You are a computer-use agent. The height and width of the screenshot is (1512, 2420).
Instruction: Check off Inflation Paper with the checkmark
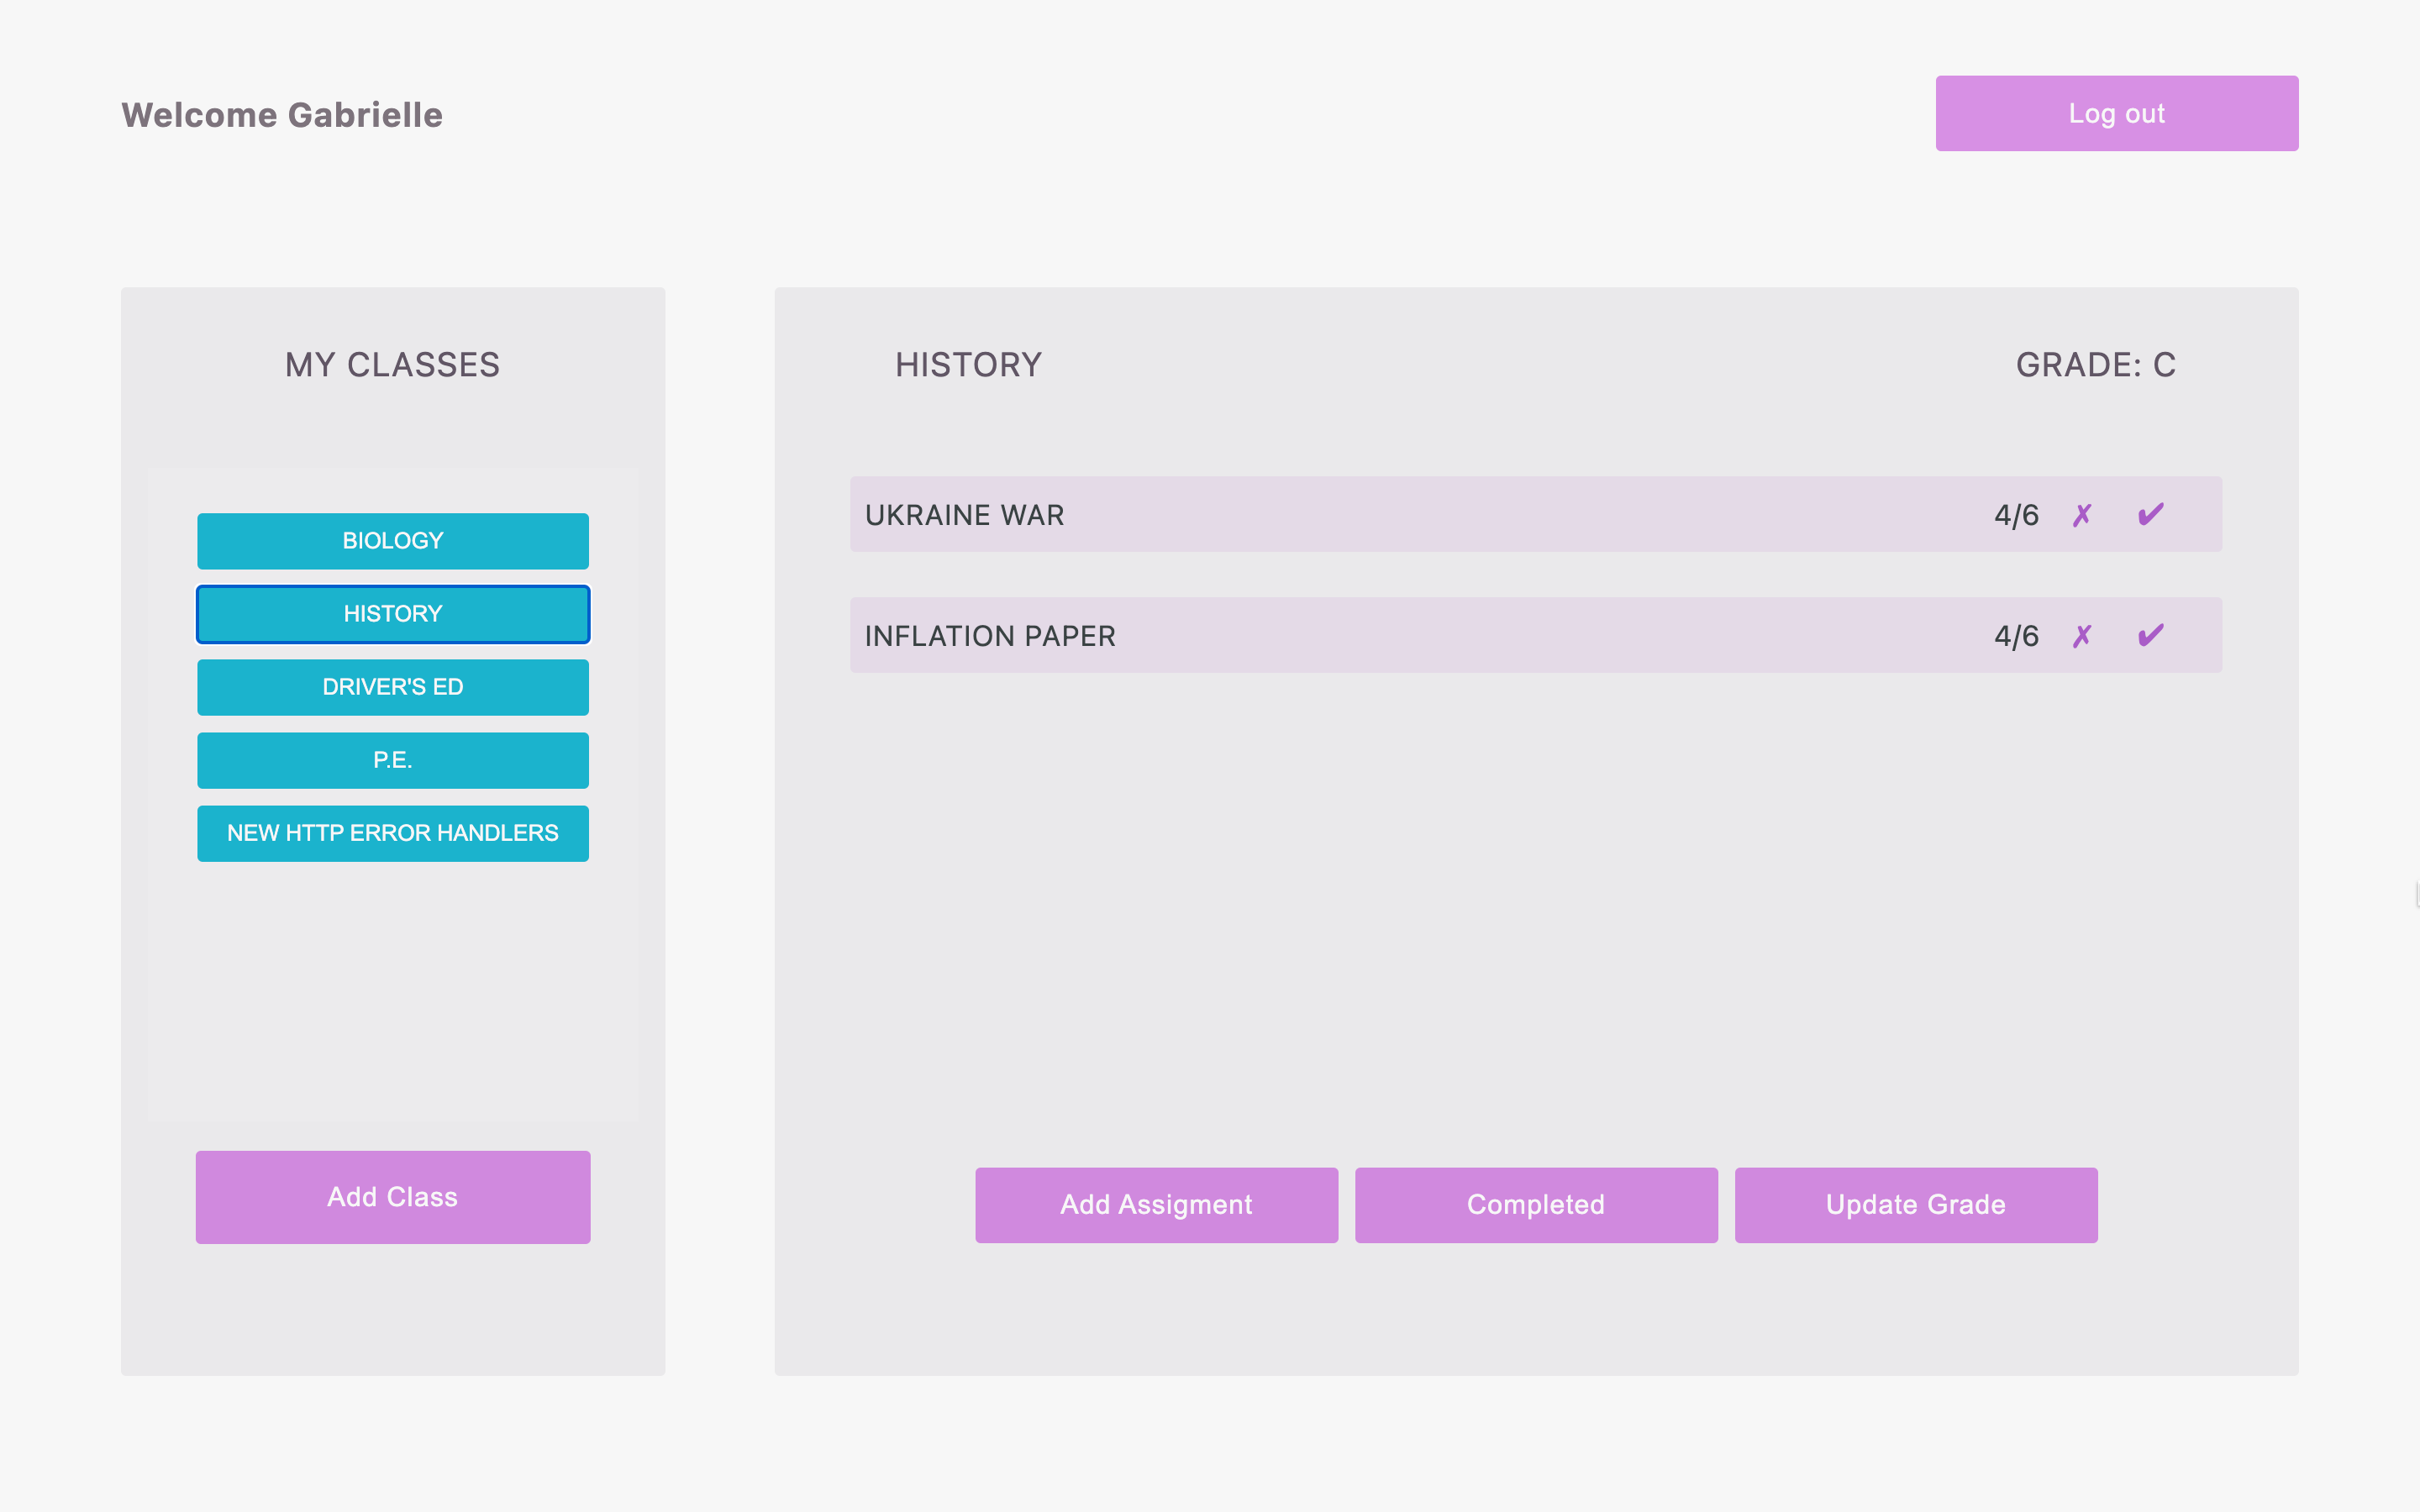coord(2150,636)
